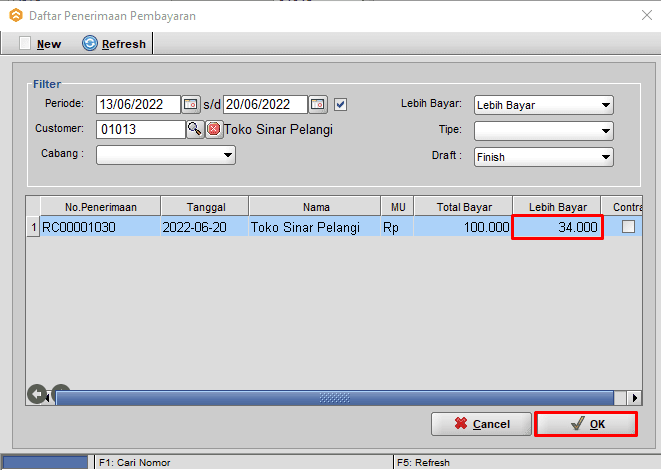Click the Lebih Bayar value 34.000
Image resolution: width=661 pixels, height=470 pixels.
click(557, 227)
